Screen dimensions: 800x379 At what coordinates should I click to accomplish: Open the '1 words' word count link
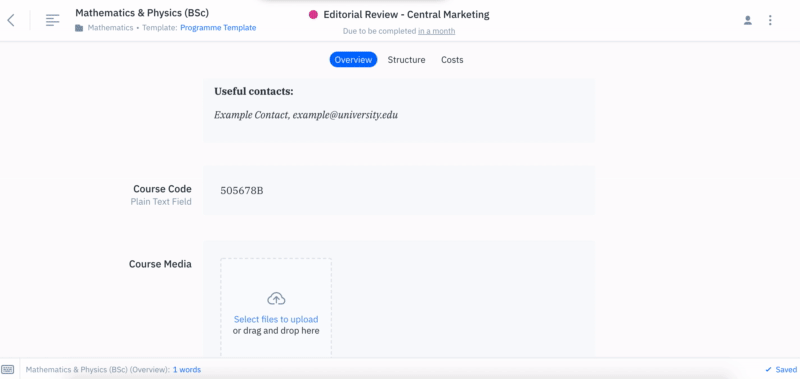pyautogui.click(x=187, y=370)
